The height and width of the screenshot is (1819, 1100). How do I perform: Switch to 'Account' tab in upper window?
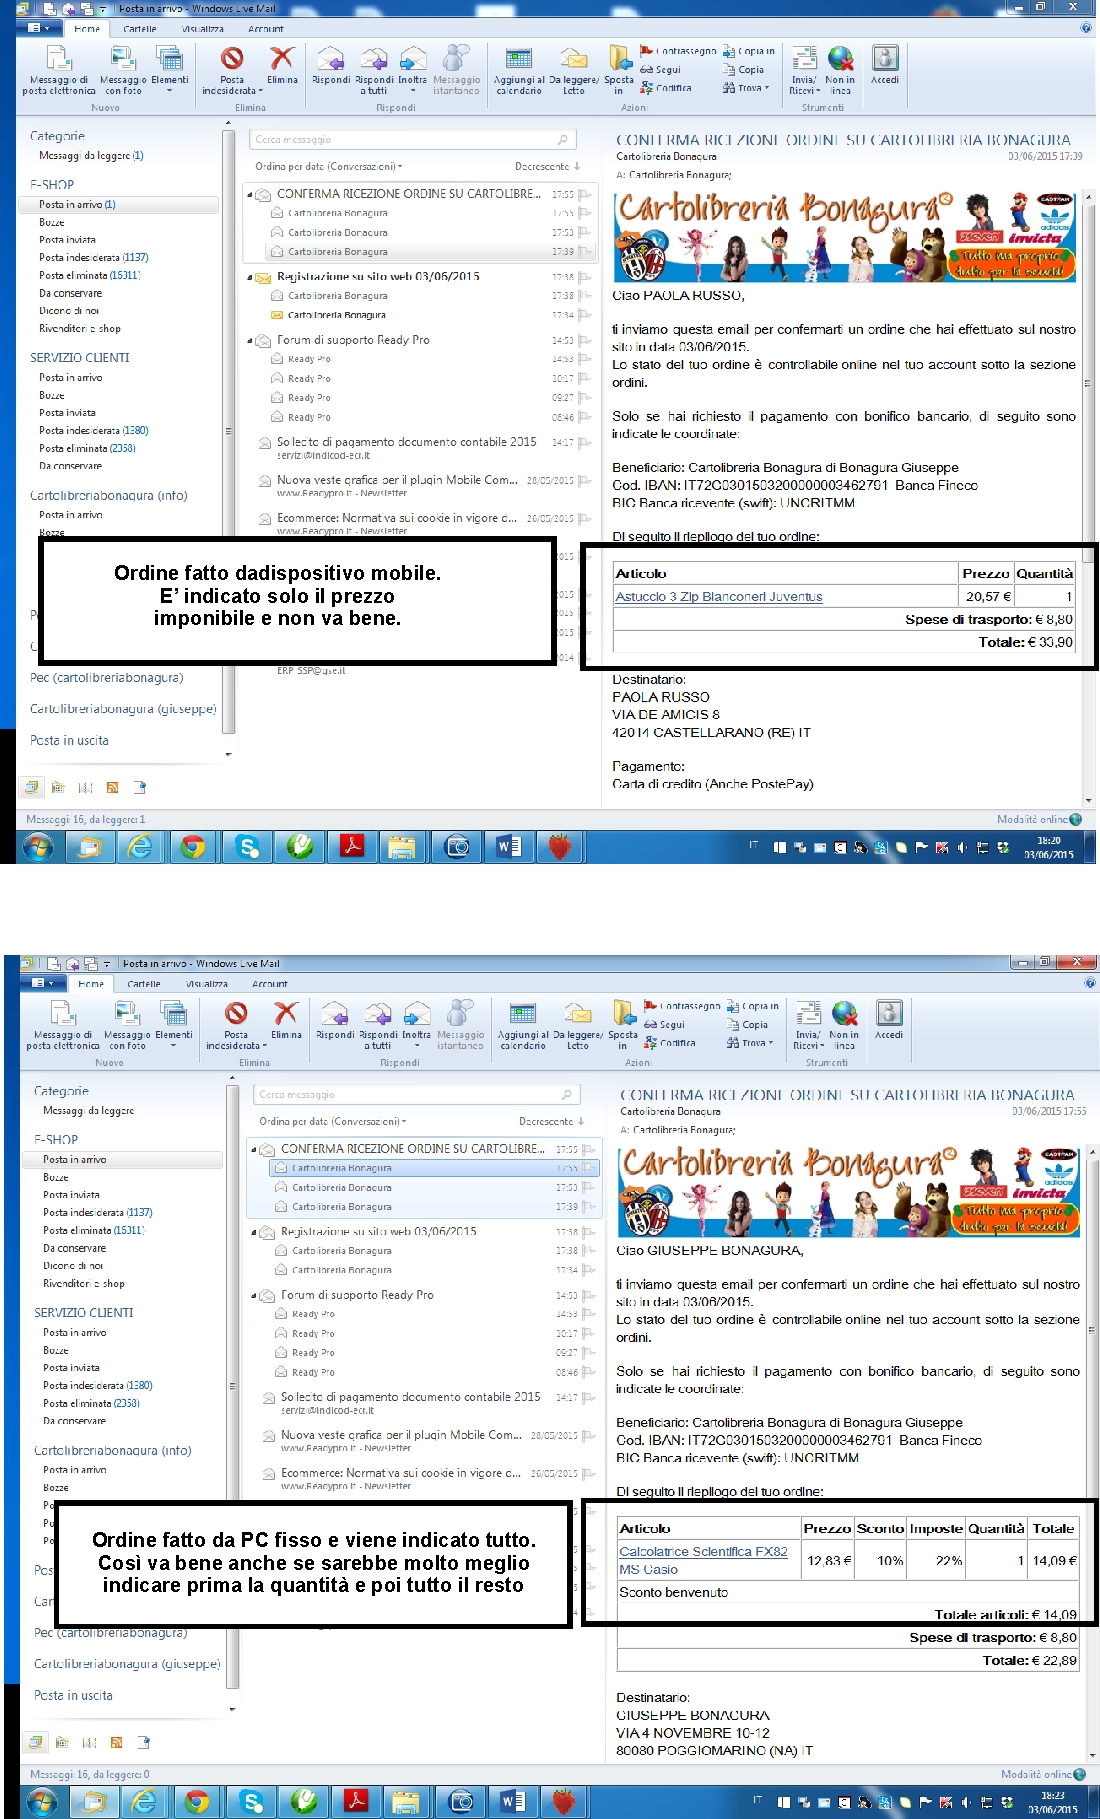pyautogui.click(x=266, y=29)
